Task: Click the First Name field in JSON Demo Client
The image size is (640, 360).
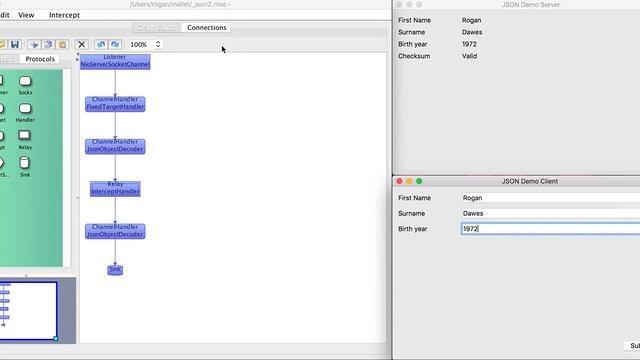Action: 551,198
